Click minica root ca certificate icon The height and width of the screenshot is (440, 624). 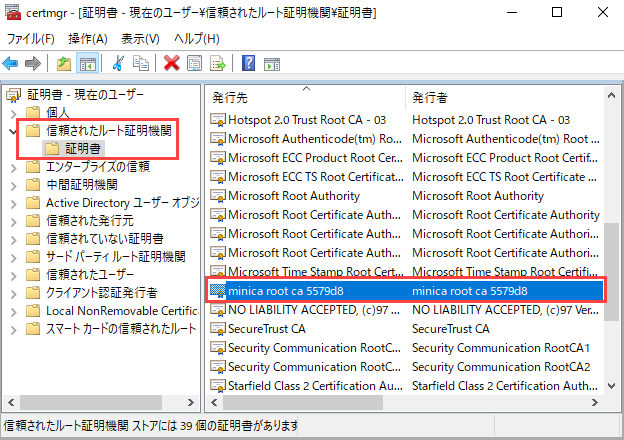(218, 291)
